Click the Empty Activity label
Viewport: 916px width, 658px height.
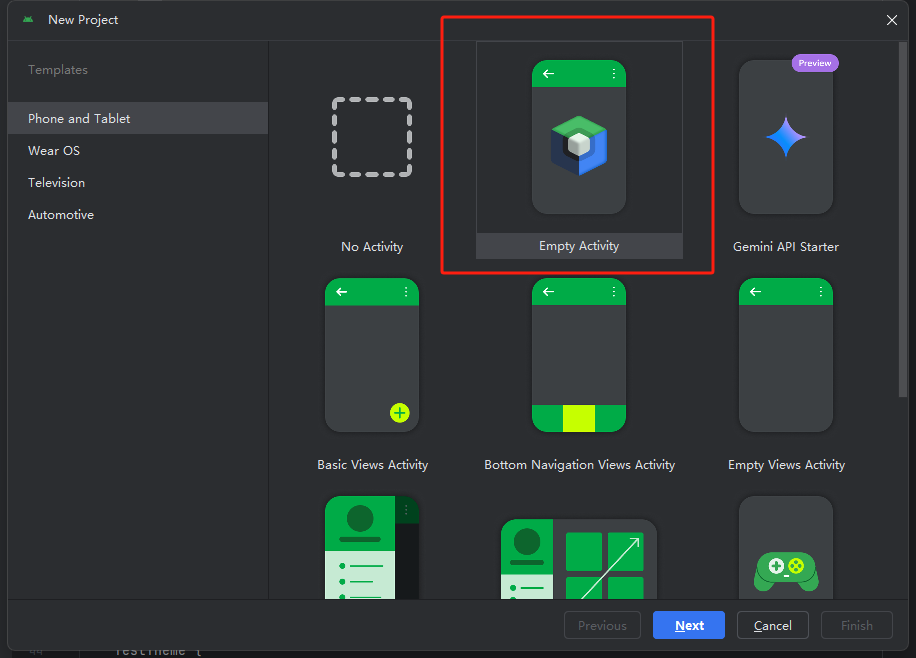[x=579, y=246]
